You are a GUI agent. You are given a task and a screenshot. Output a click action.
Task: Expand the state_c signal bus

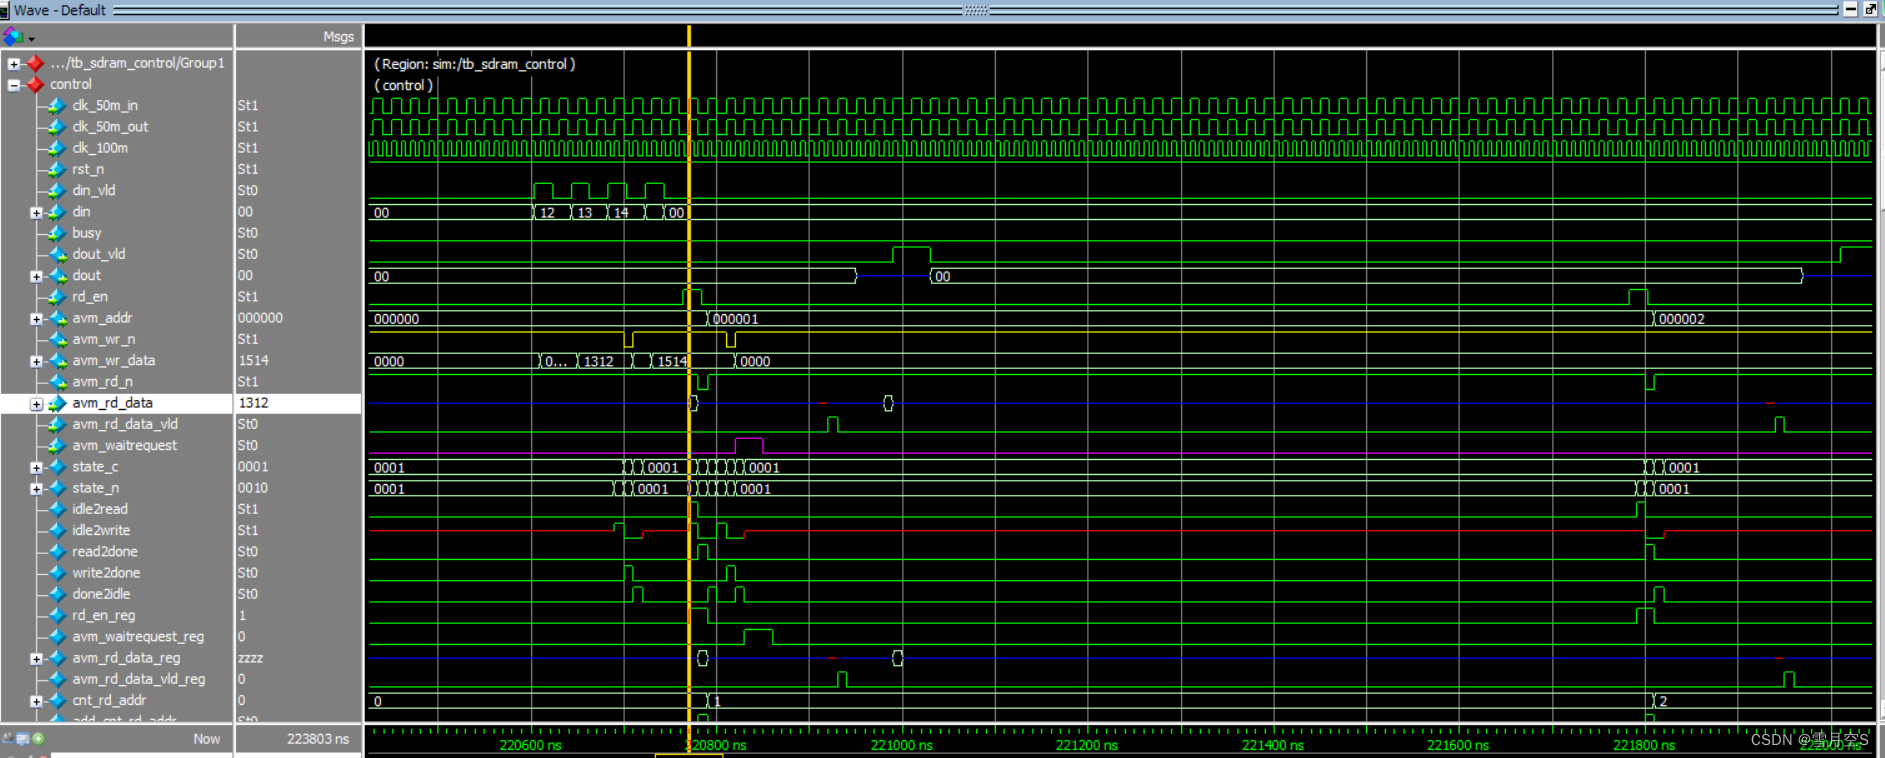tap(36, 468)
